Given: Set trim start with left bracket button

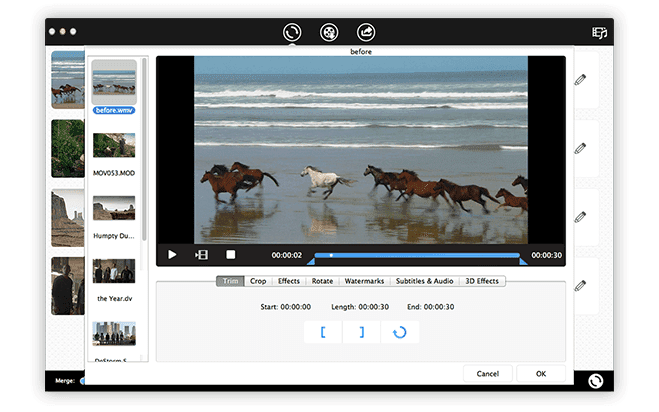Looking at the screenshot, I should click(x=323, y=332).
